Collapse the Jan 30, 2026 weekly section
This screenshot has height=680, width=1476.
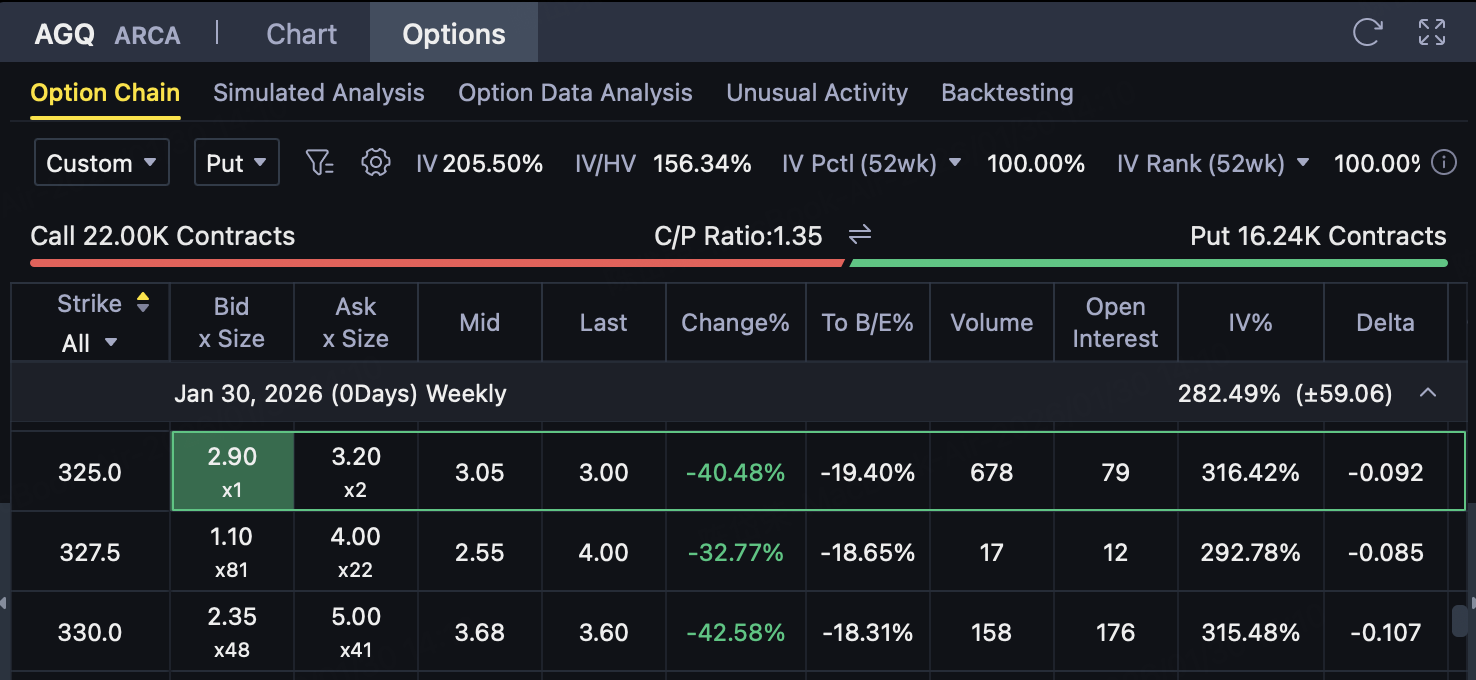point(1428,393)
